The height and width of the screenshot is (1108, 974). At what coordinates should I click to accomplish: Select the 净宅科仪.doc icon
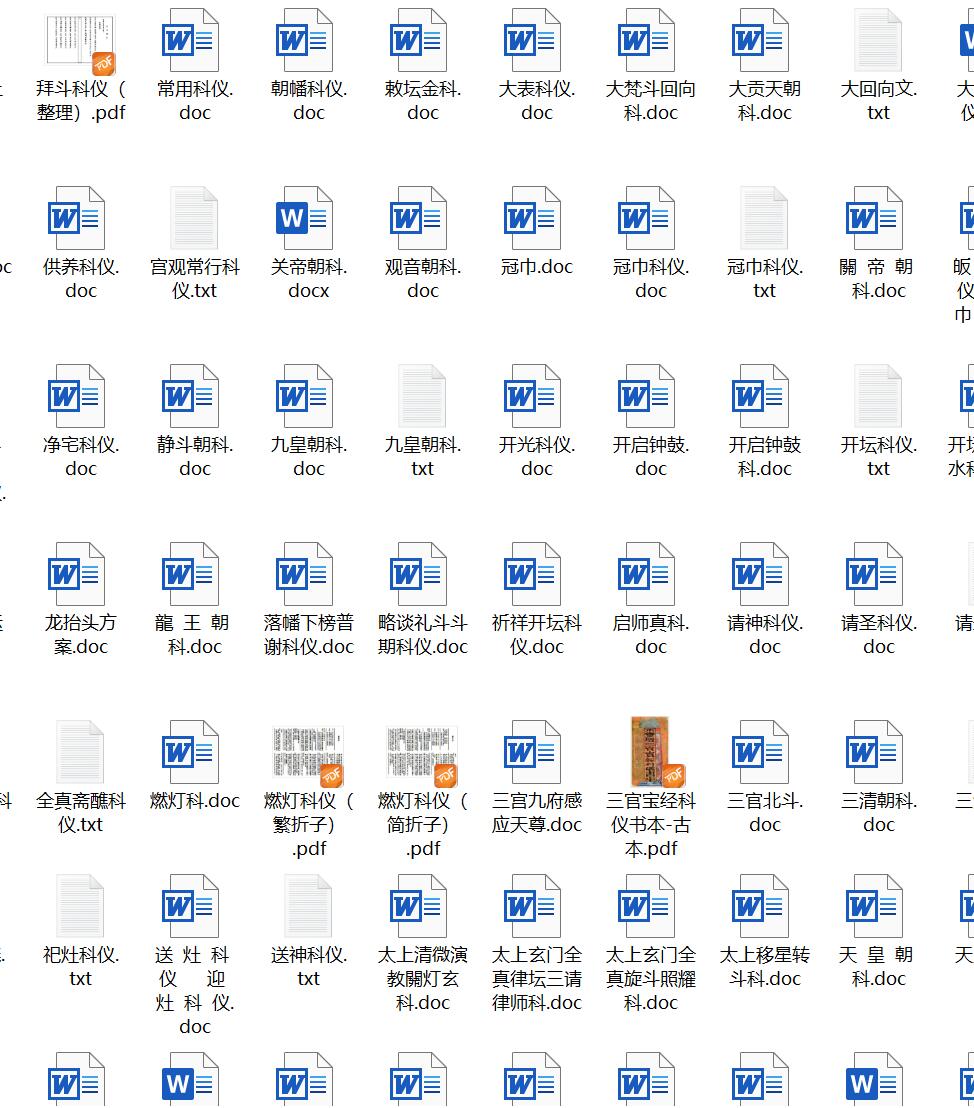coord(77,396)
